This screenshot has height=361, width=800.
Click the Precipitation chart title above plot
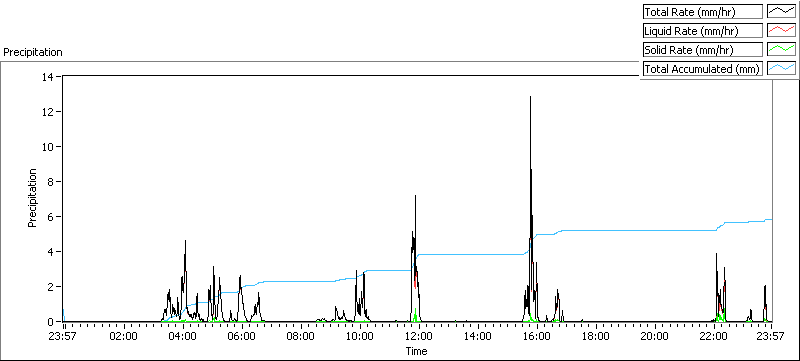(33, 52)
